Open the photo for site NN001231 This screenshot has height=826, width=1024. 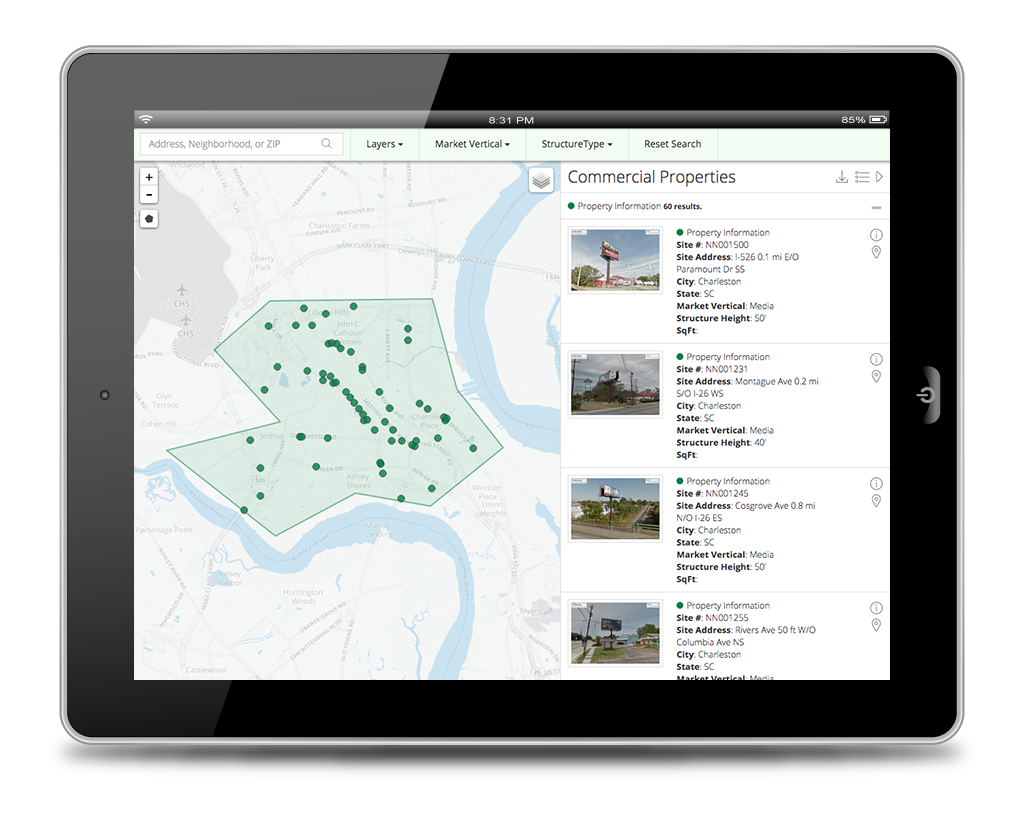(615, 385)
